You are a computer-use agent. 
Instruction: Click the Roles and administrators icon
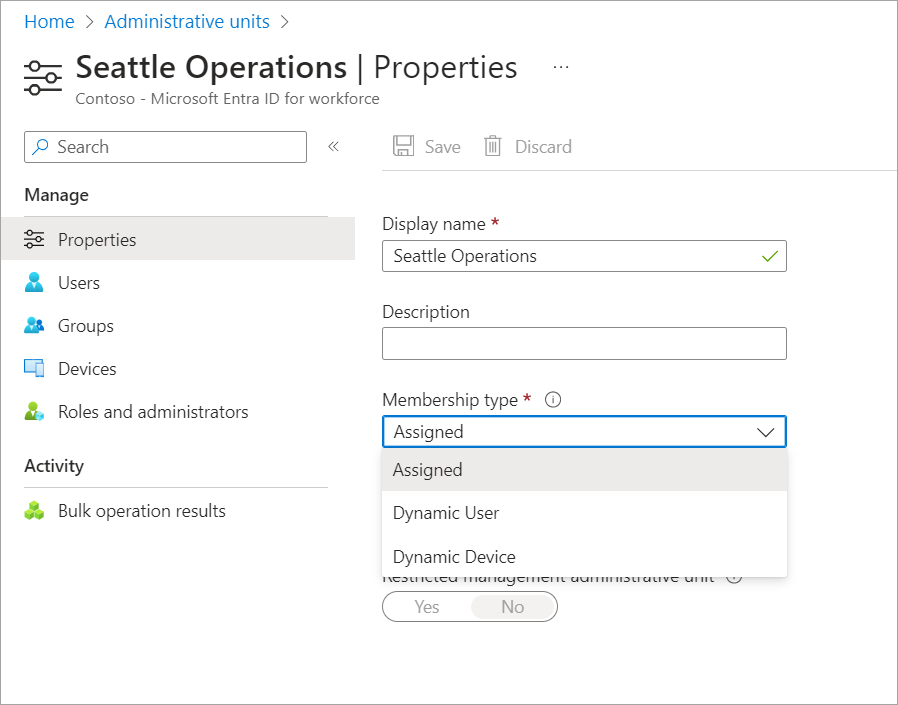(x=34, y=412)
